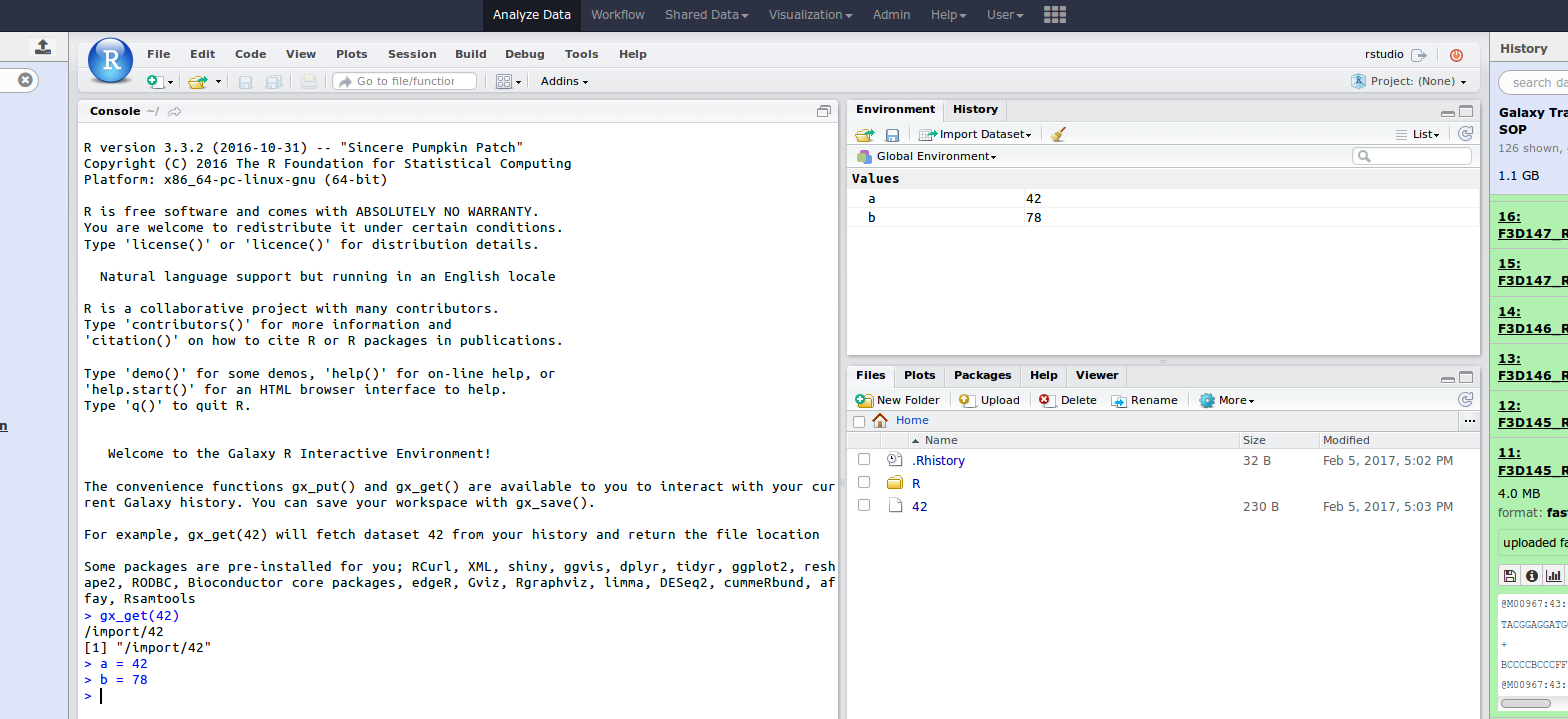Check the box next to .Rhistory
Viewport: 1568px width, 719px height.
pos(864,460)
